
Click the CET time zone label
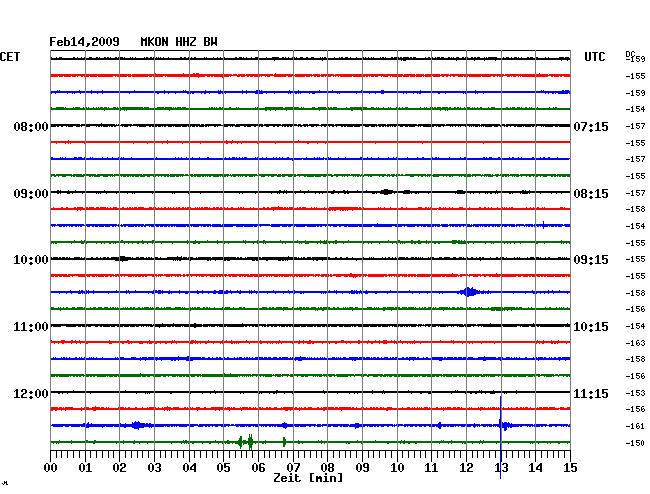[10, 57]
